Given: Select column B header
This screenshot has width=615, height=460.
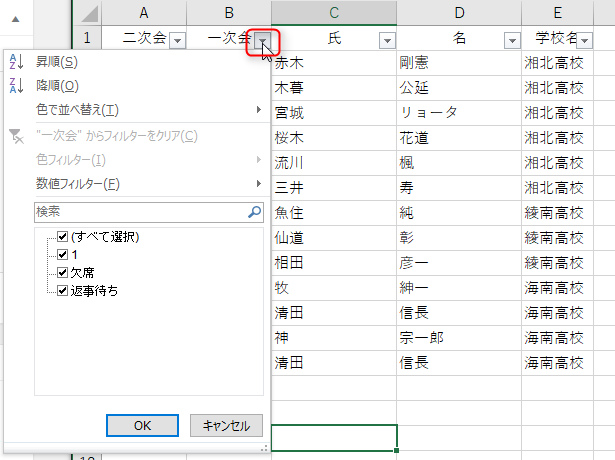Looking at the screenshot, I should pyautogui.click(x=229, y=13).
